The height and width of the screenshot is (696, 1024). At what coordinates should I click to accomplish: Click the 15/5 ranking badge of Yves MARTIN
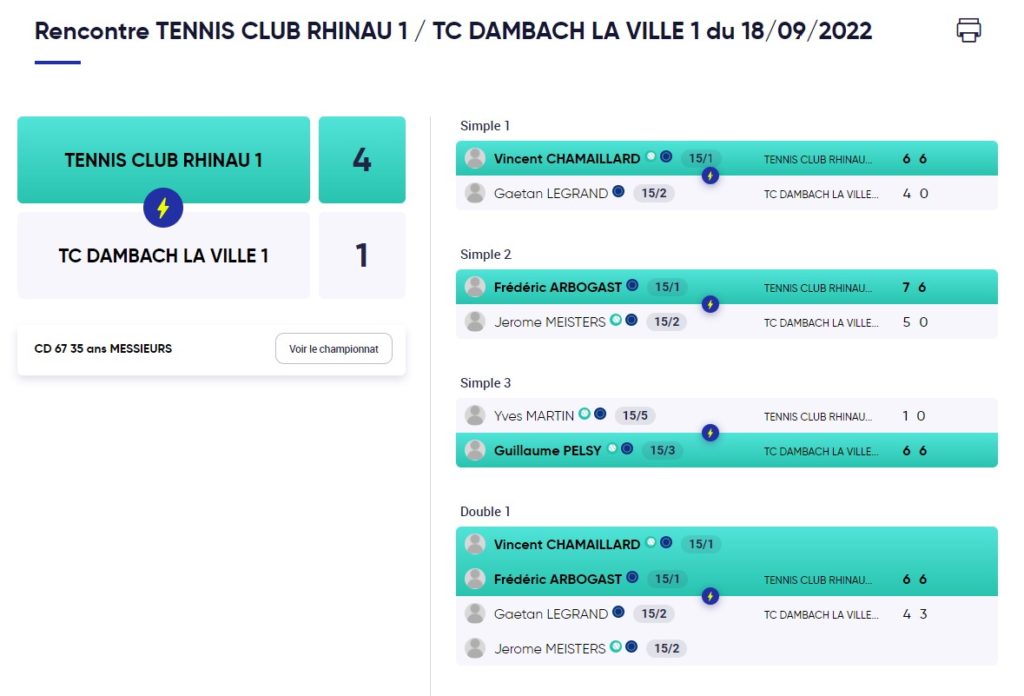(x=635, y=415)
